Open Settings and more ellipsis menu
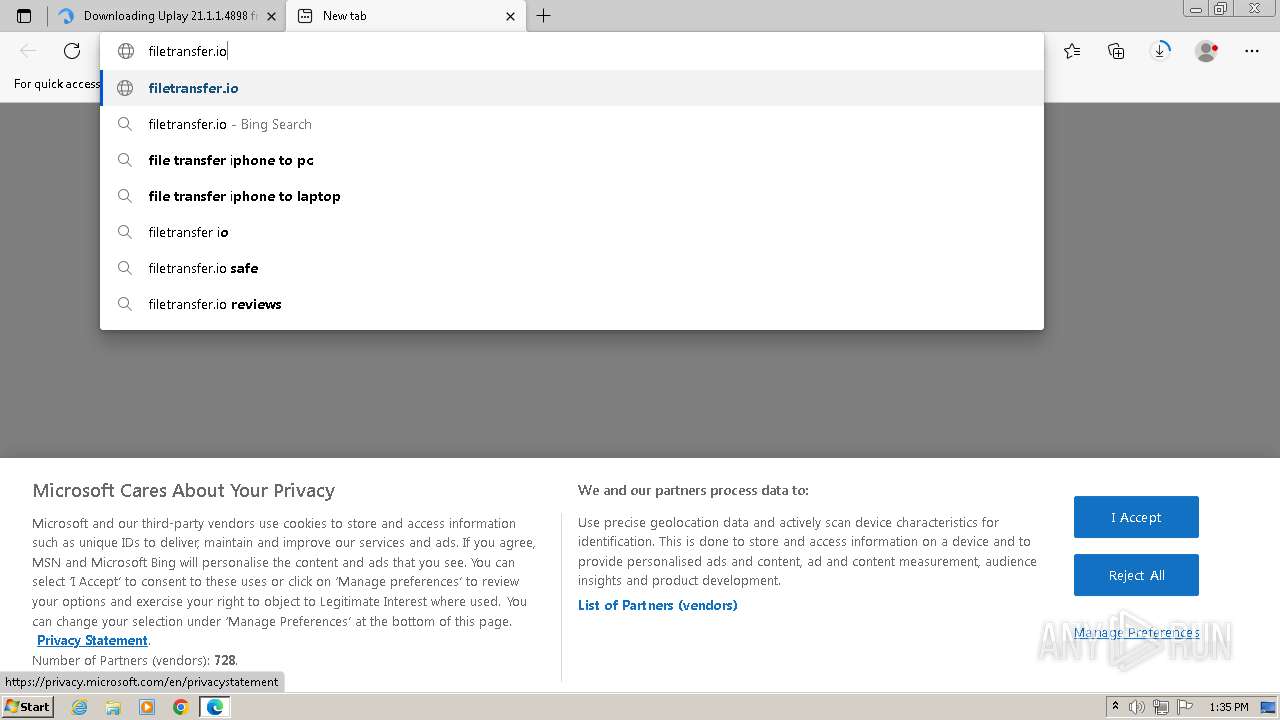1280x720 pixels. click(1252, 51)
